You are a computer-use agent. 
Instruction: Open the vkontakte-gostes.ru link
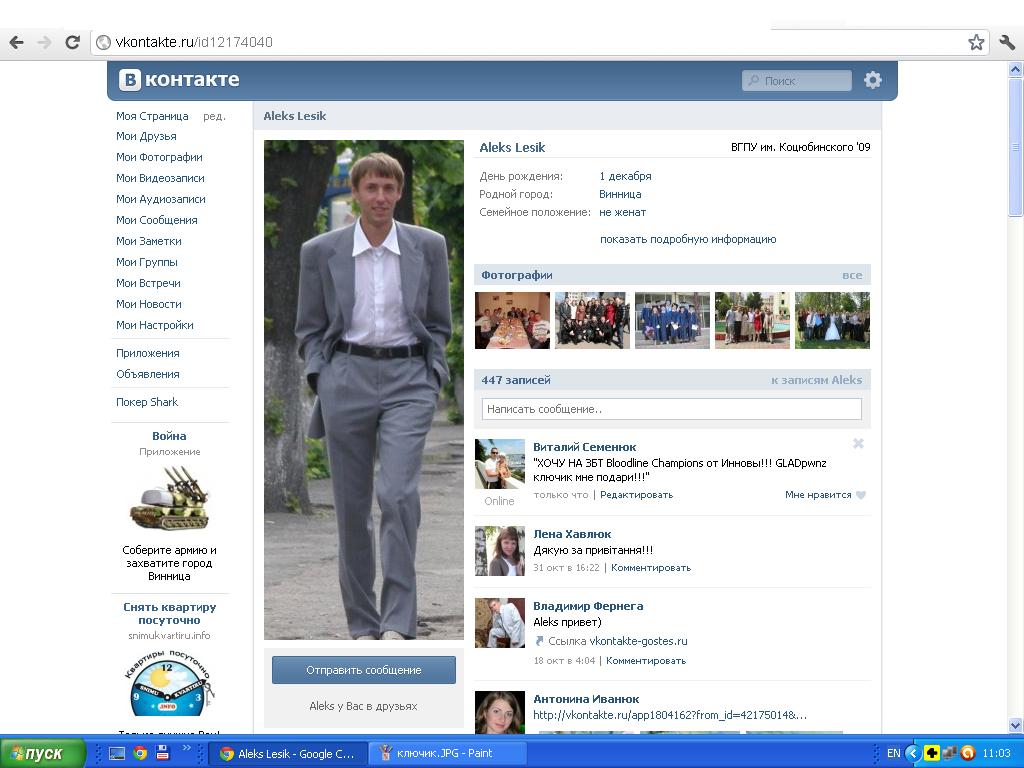pyautogui.click(x=638, y=641)
